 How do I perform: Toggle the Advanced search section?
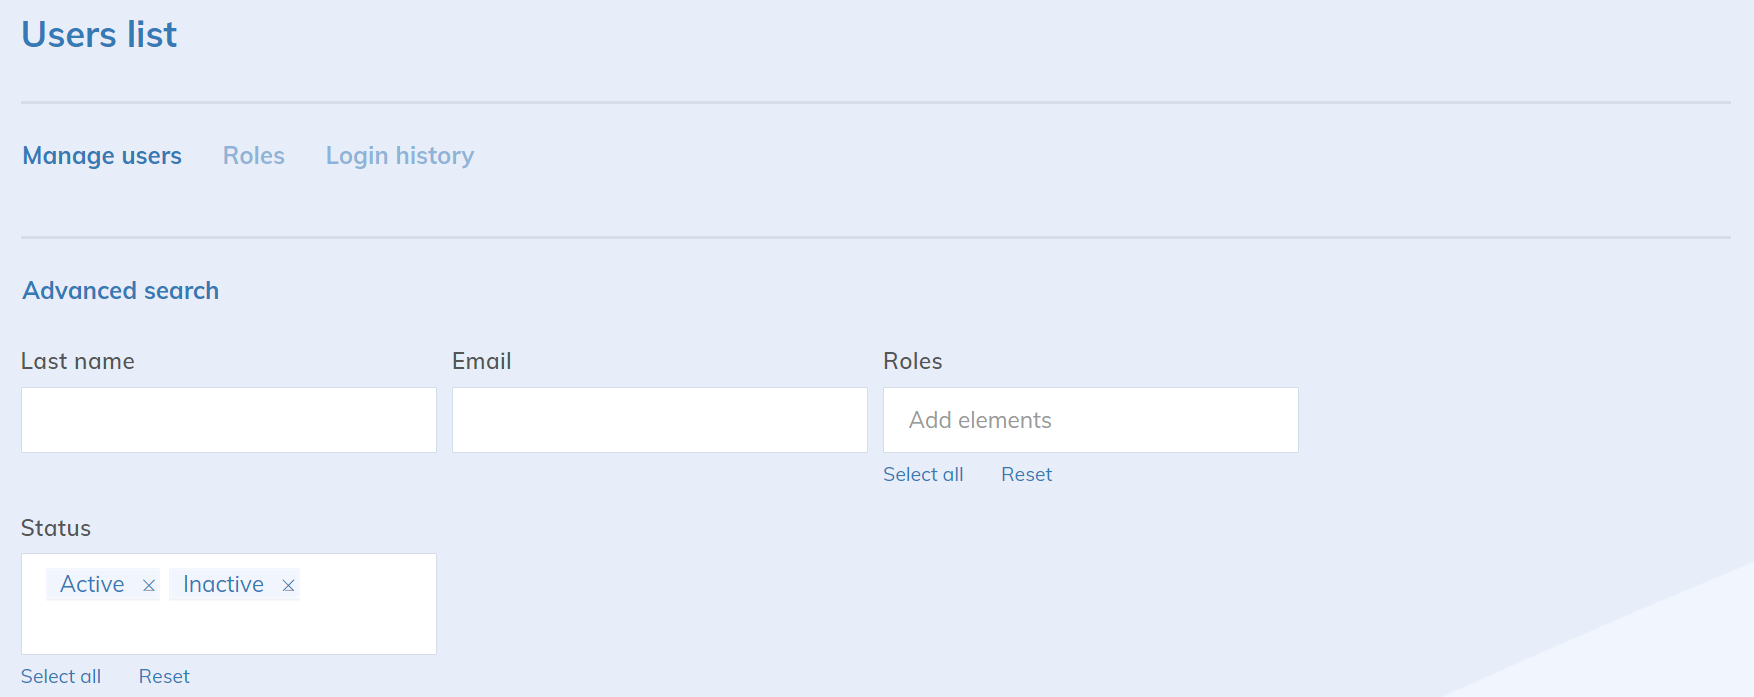pos(121,291)
